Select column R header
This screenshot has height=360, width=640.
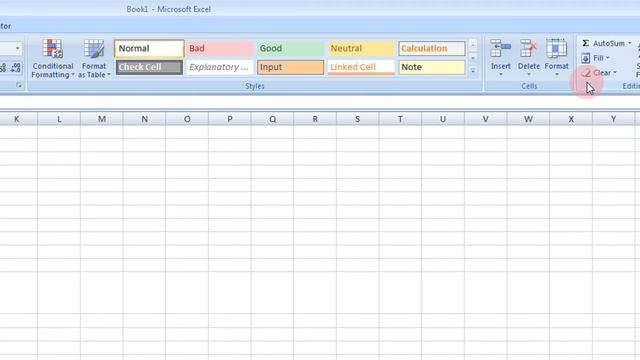(315, 119)
